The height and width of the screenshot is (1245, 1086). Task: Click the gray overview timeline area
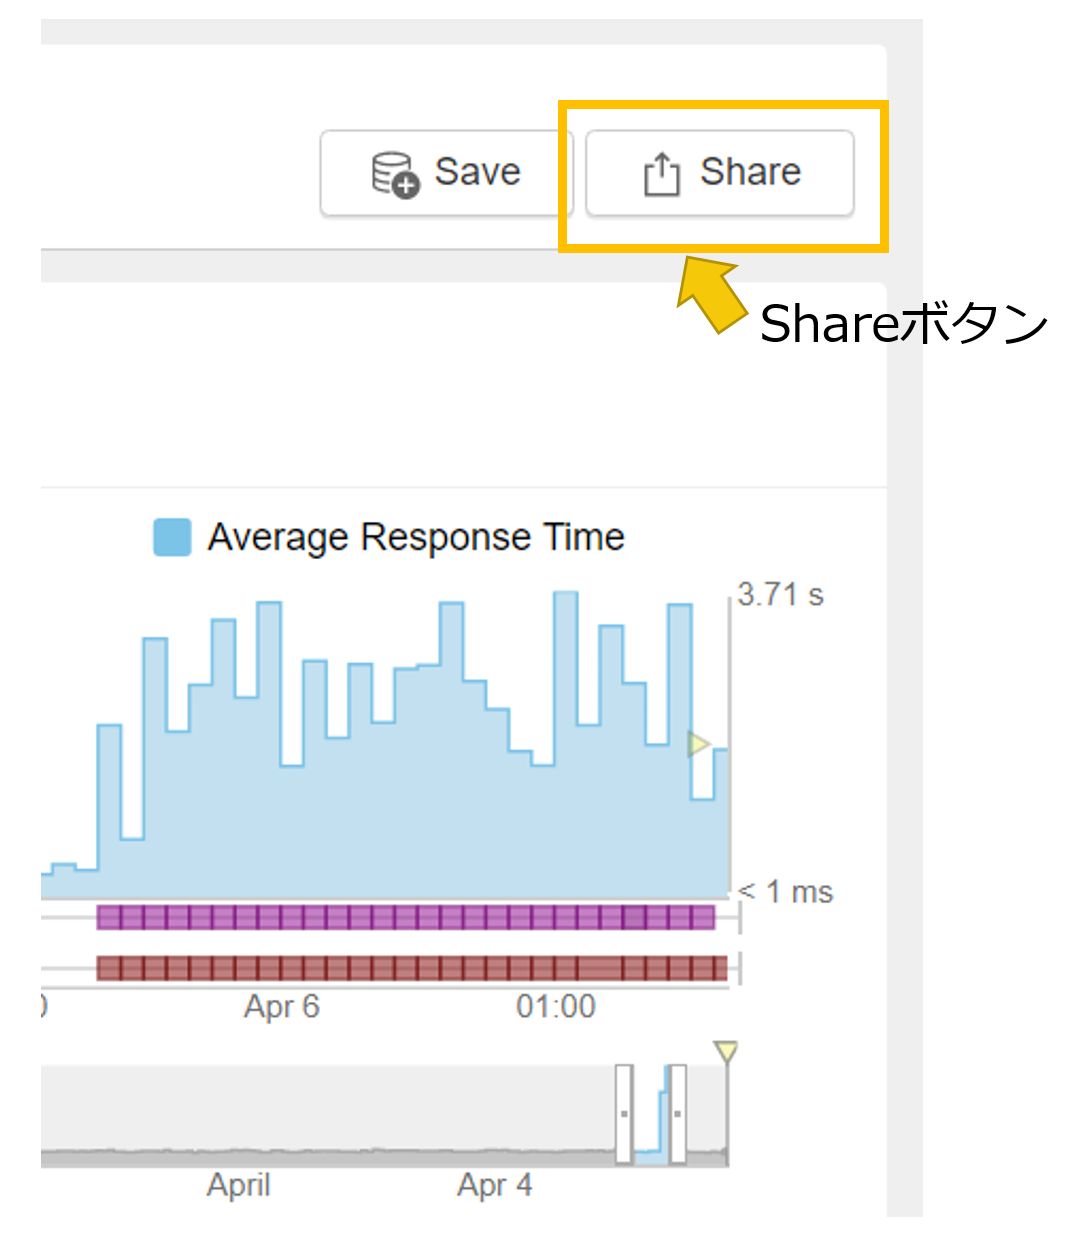point(330,1115)
